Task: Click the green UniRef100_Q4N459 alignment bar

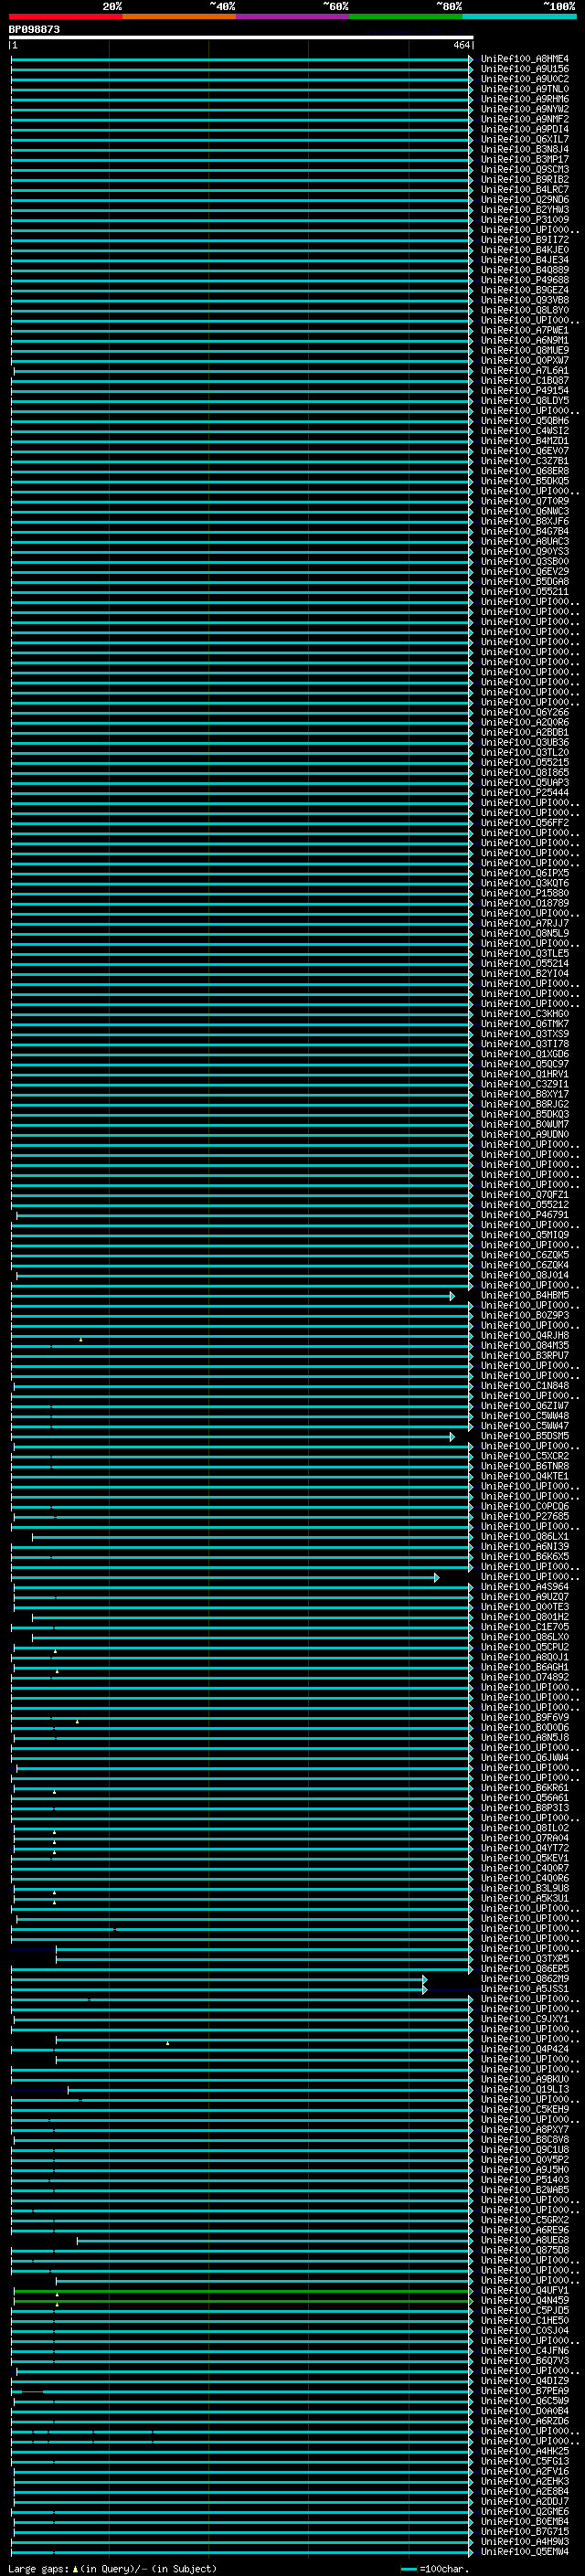Action: [x=241, y=2301]
